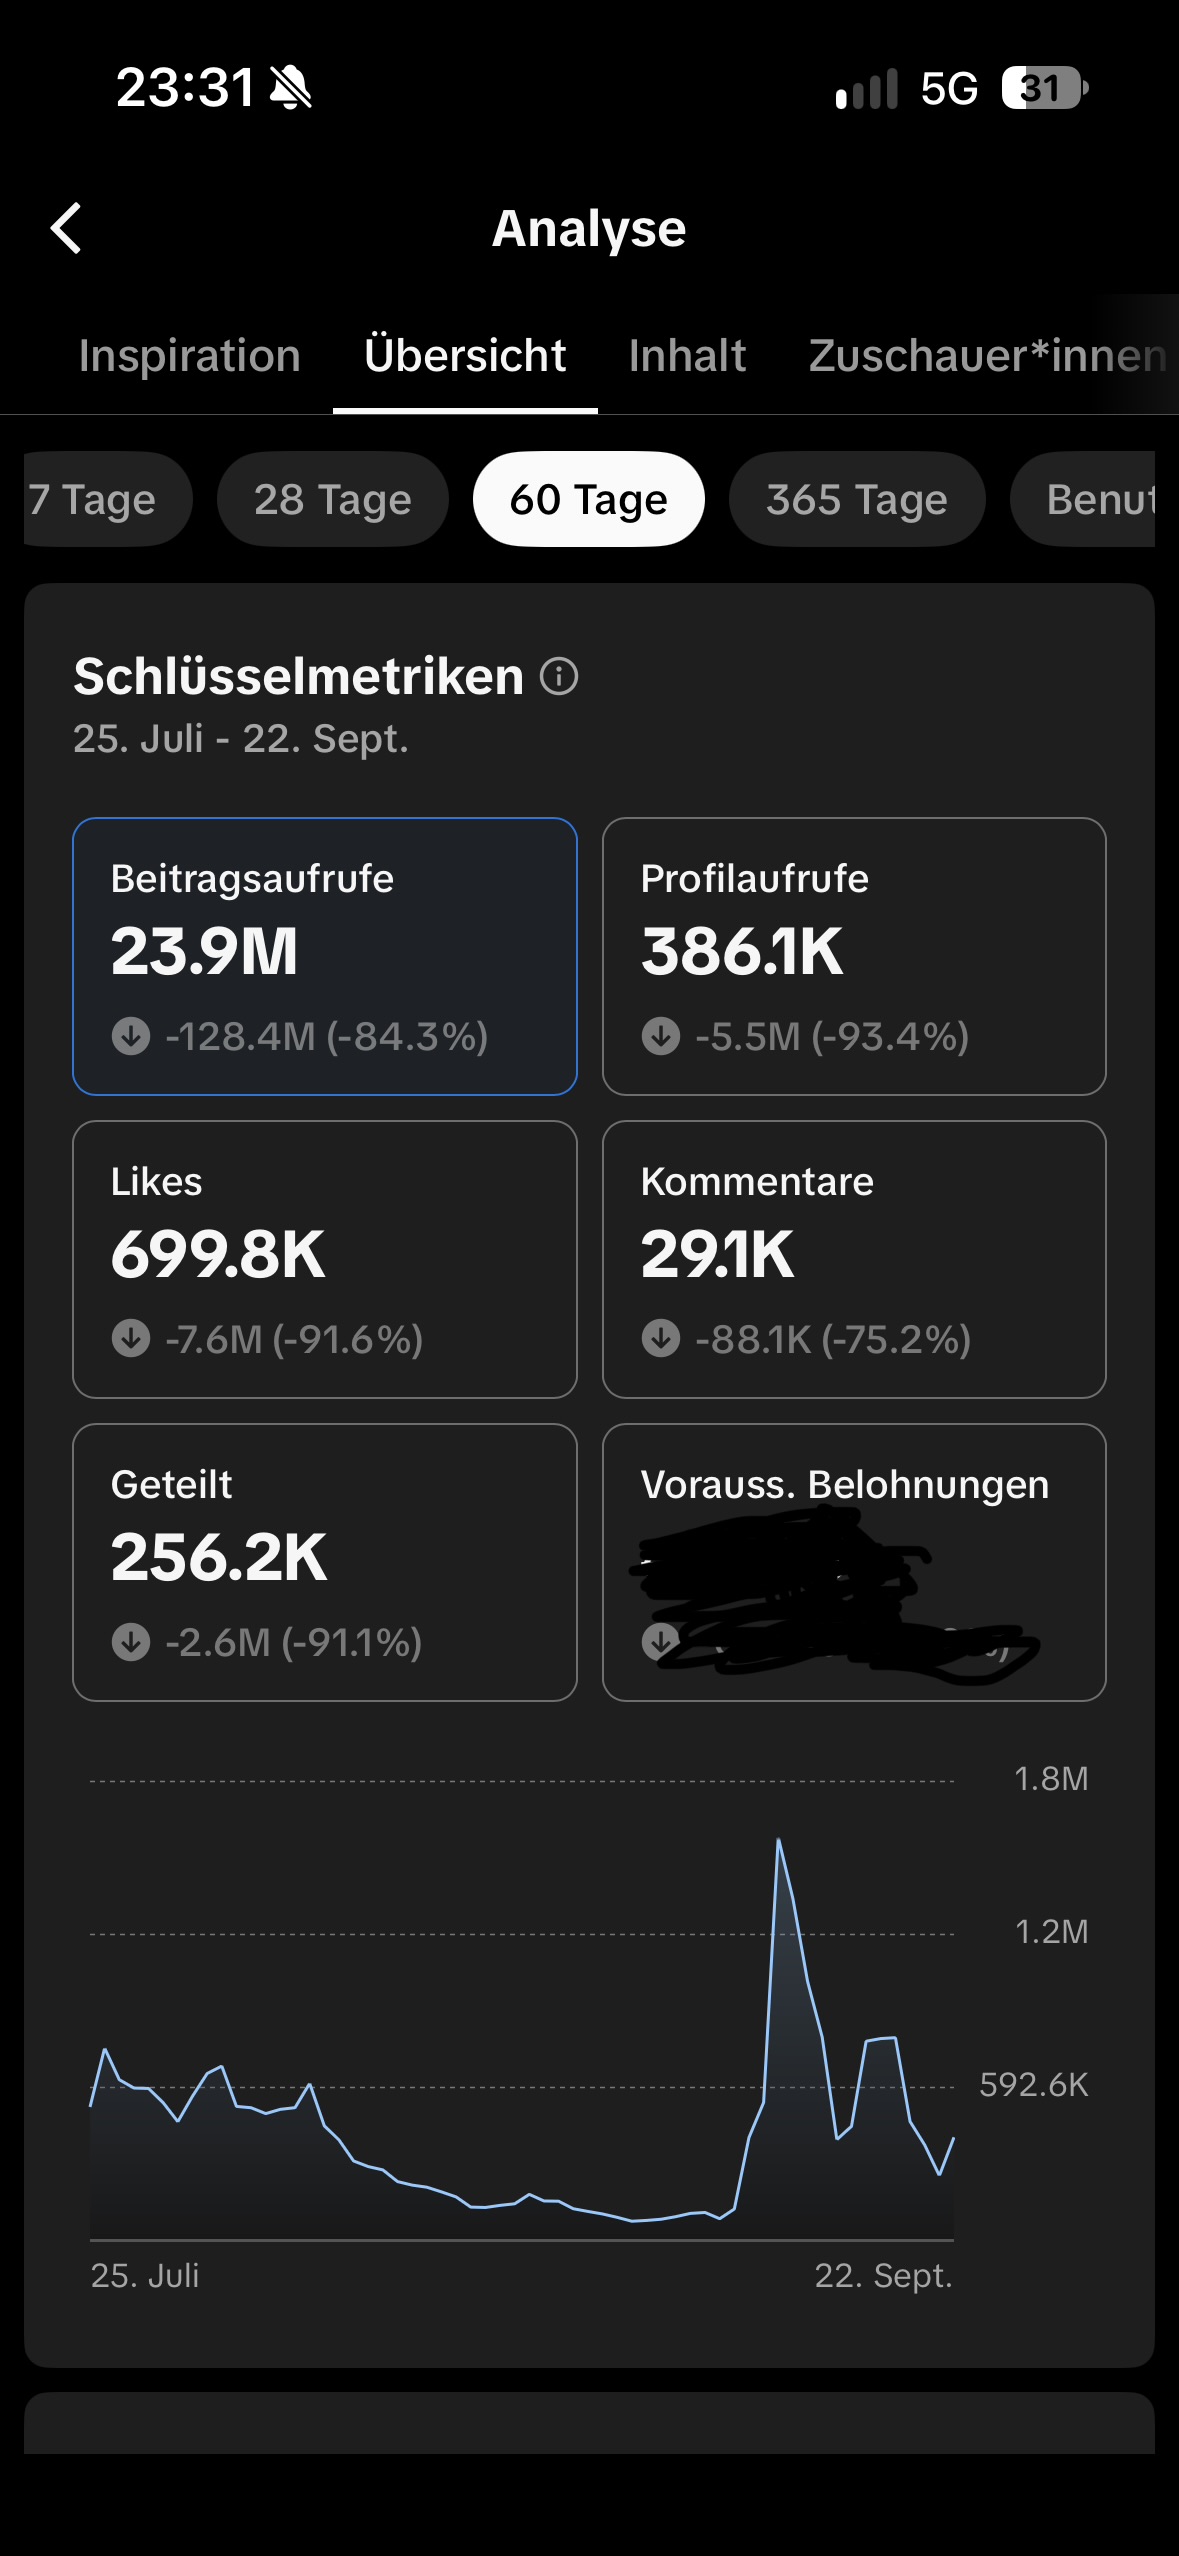Select the 28 Tage time range
Screen dimensions: 1179x2556
[x=333, y=499]
